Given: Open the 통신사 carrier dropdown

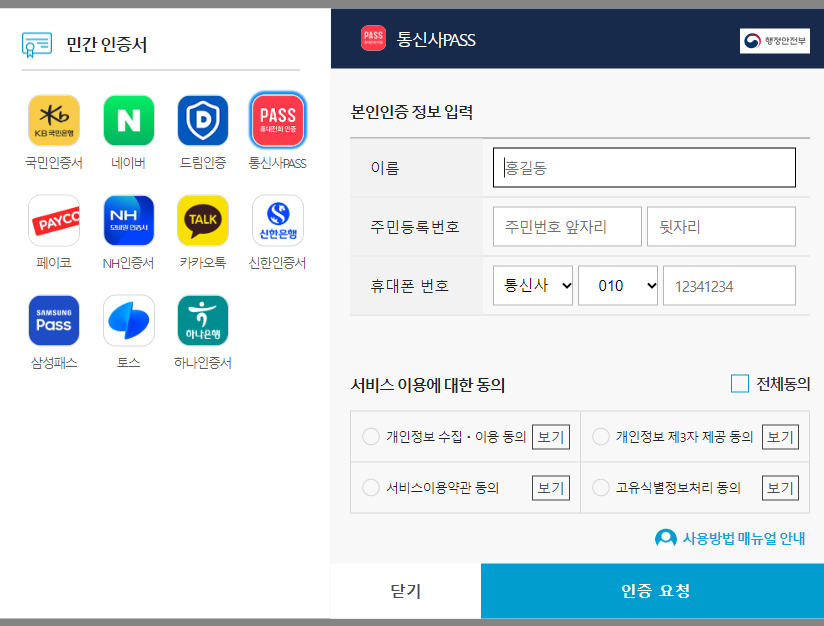Looking at the screenshot, I should click(533, 285).
